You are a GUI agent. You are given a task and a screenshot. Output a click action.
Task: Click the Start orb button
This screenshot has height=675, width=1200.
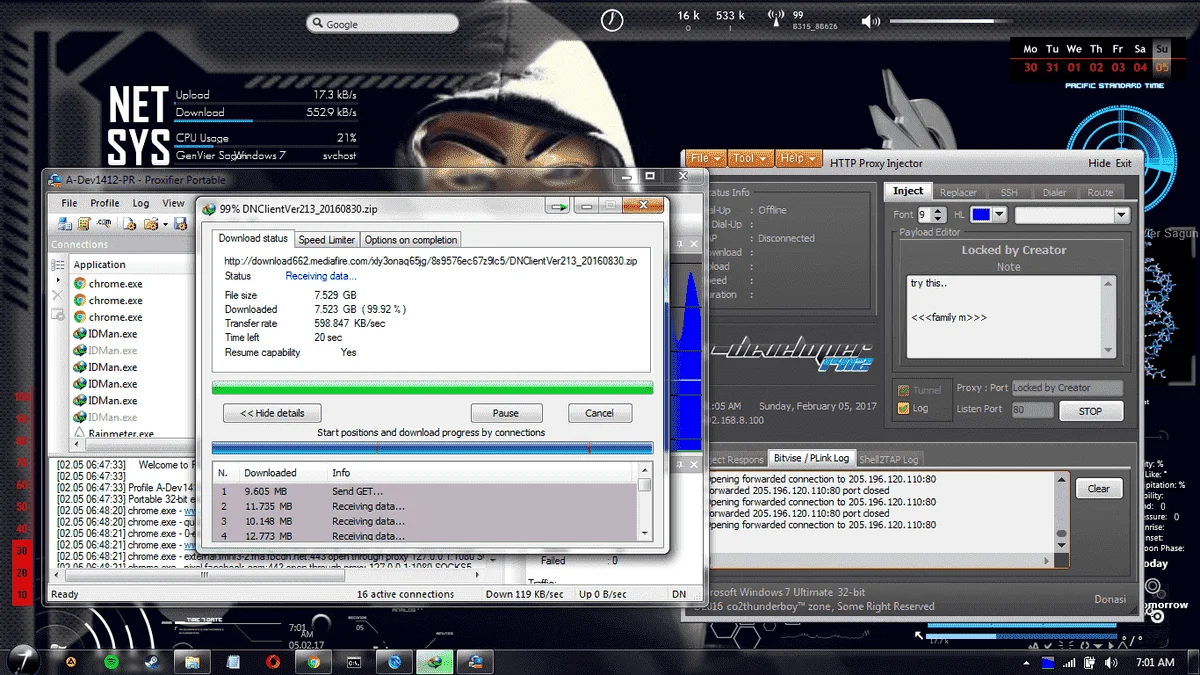pyautogui.click(x=23, y=660)
